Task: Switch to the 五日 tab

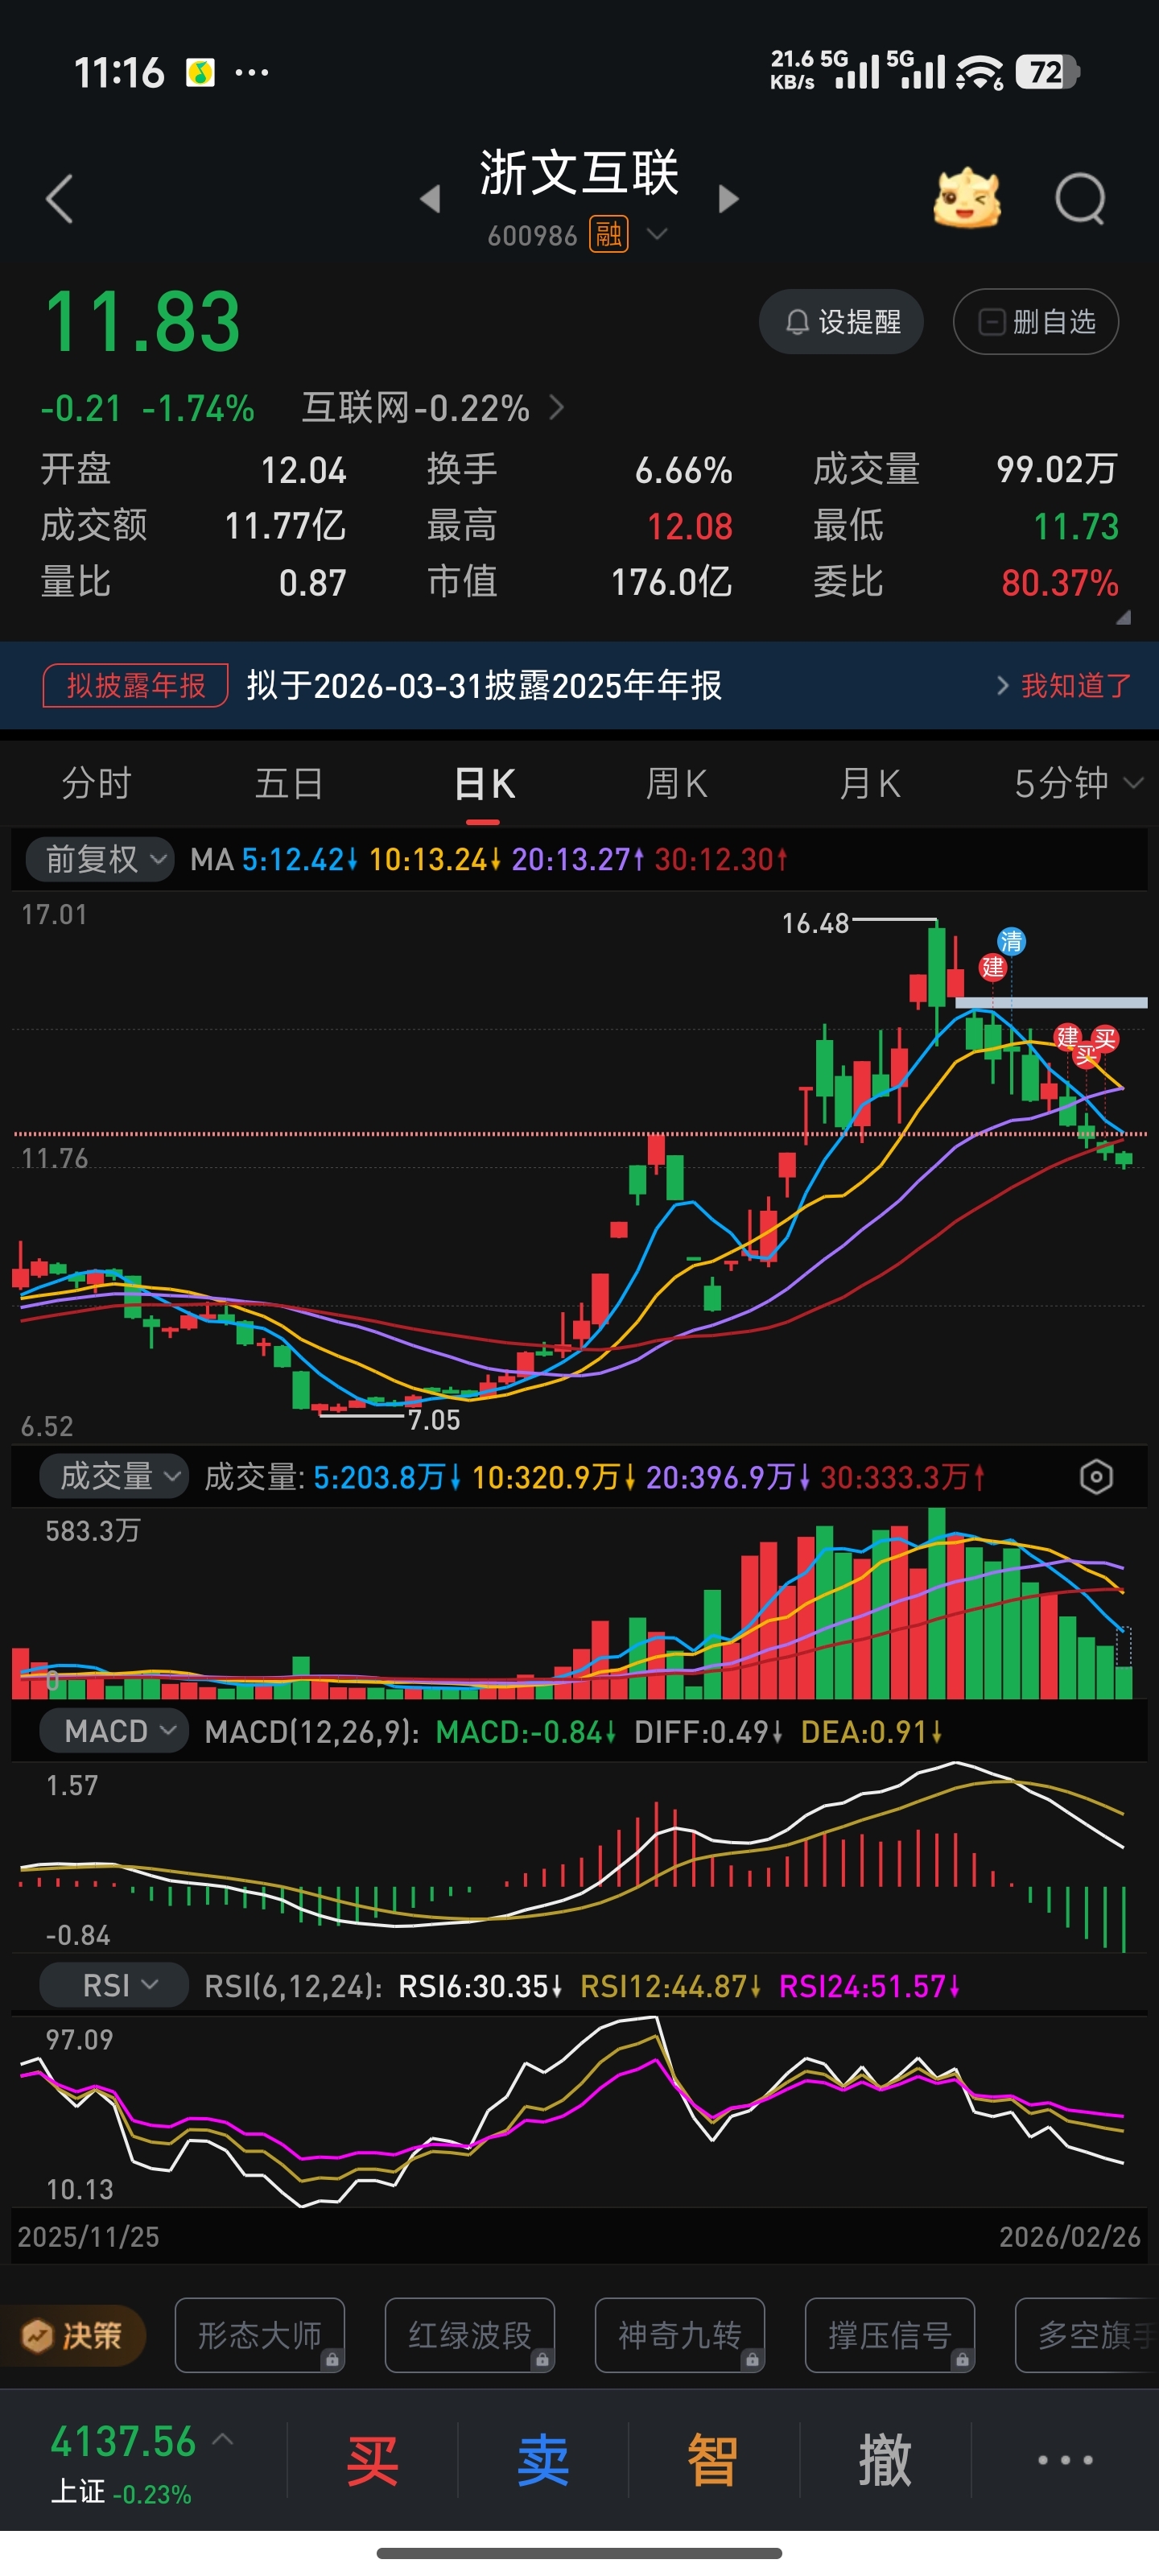Action: (289, 783)
